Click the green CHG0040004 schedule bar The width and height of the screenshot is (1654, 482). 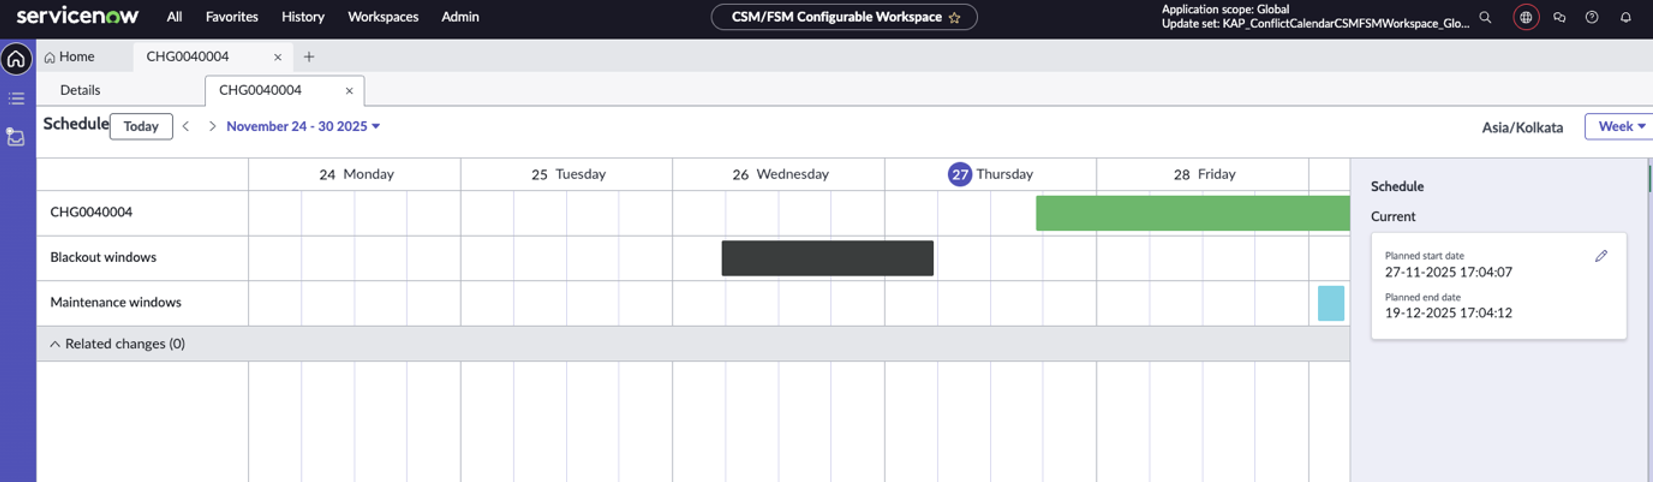tap(1192, 213)
